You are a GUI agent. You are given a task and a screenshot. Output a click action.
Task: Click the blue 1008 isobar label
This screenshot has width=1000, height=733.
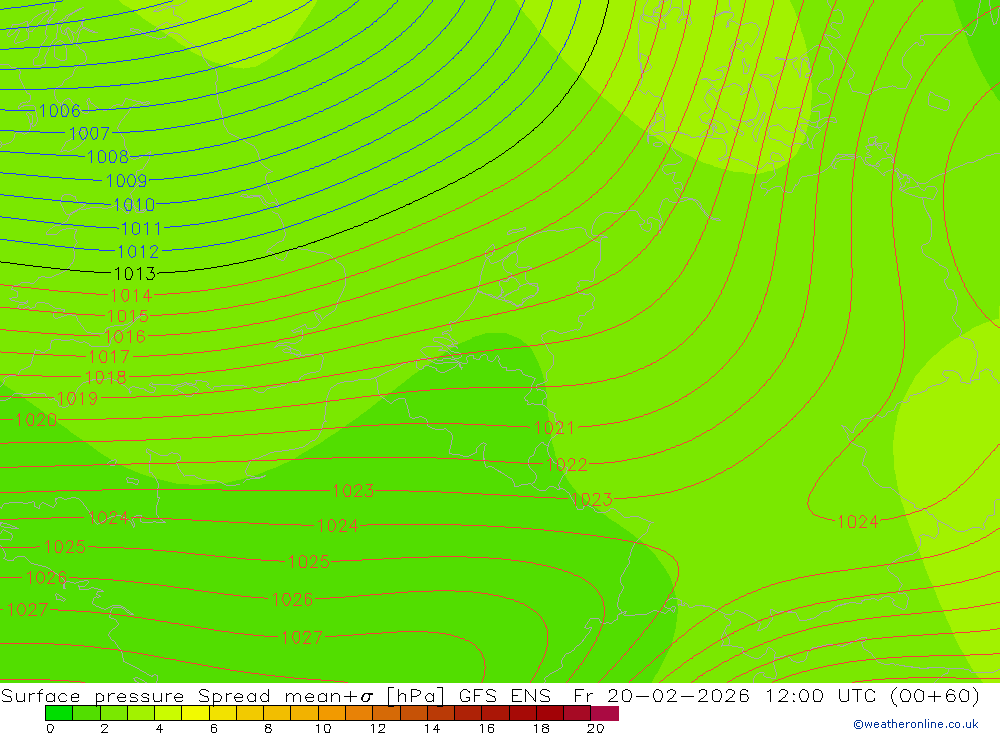point(108,156)
